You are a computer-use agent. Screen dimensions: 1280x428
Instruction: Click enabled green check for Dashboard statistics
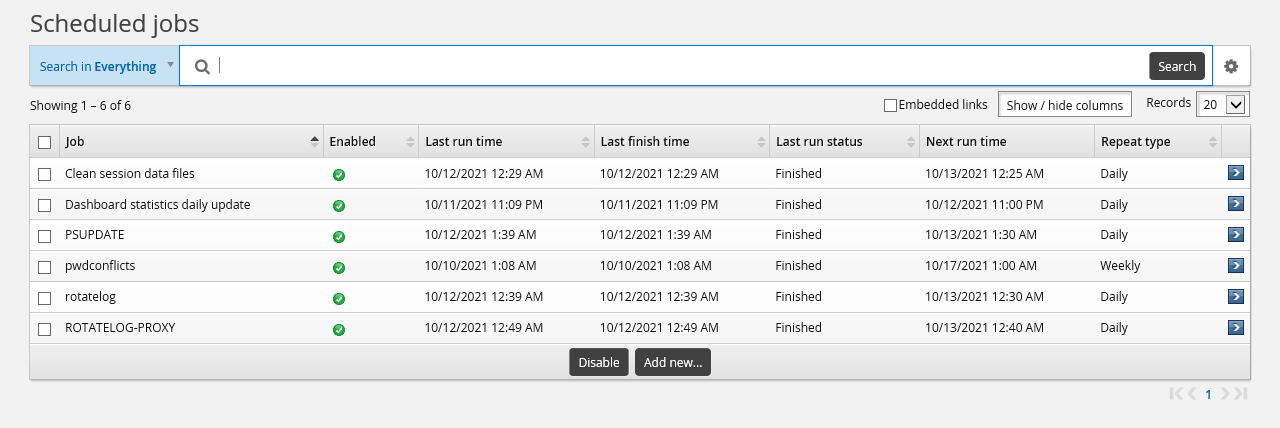click(339, 206)
